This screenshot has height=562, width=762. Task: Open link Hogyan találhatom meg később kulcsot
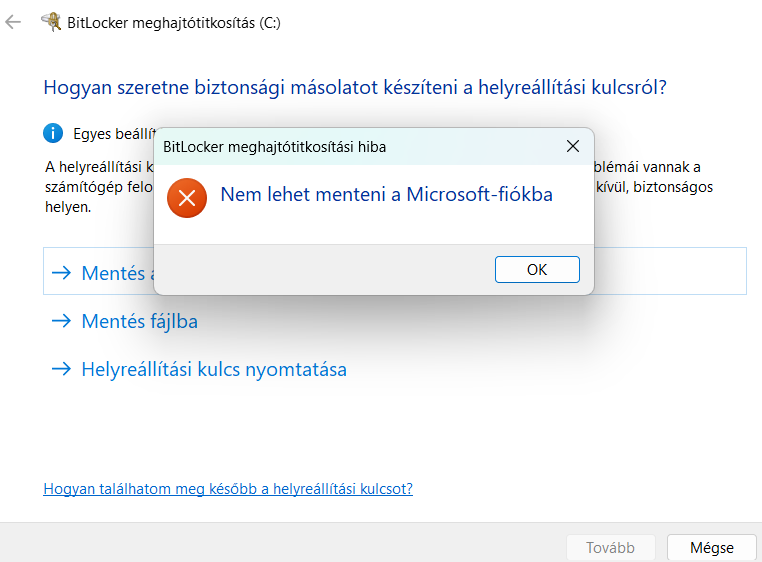pos(228,489)
